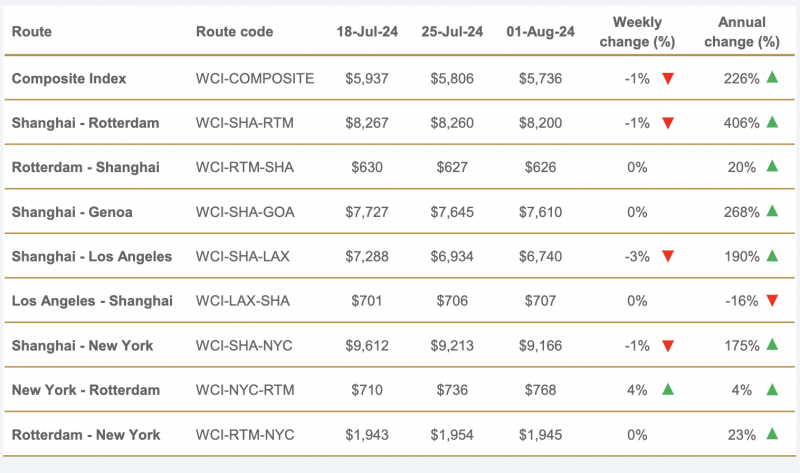Click the green arrow next to 23% annual change

[772, 434]
